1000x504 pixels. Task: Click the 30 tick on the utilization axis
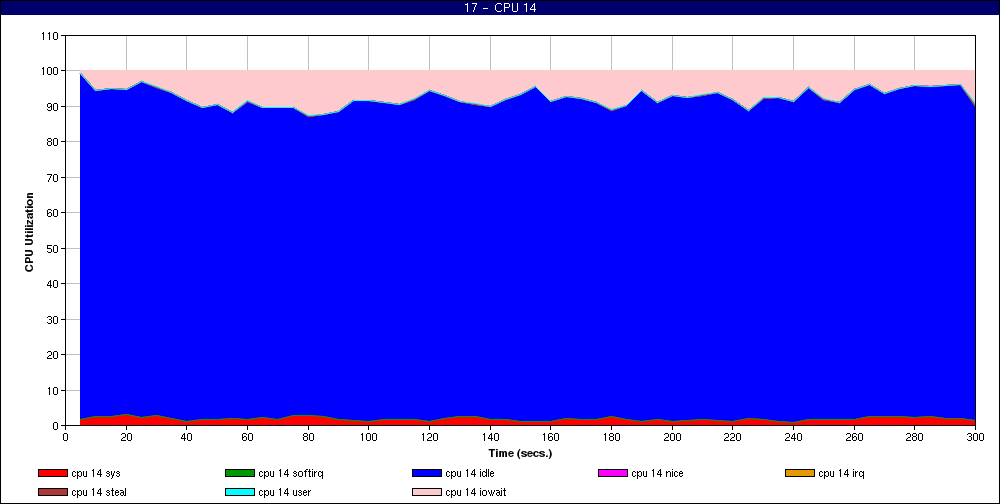[53, 319]
